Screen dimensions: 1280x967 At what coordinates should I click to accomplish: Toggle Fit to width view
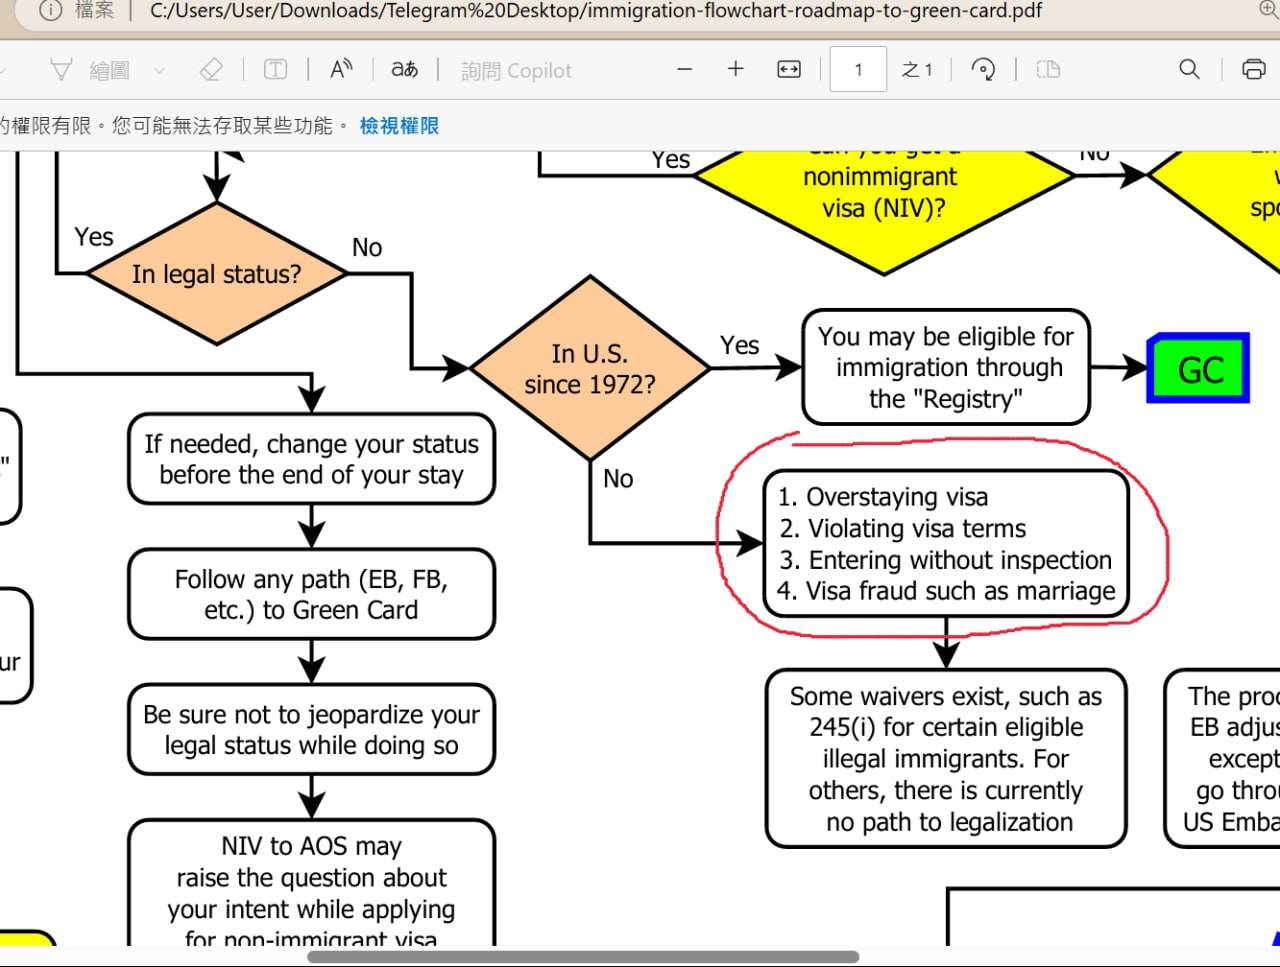(x=789, y=70)
